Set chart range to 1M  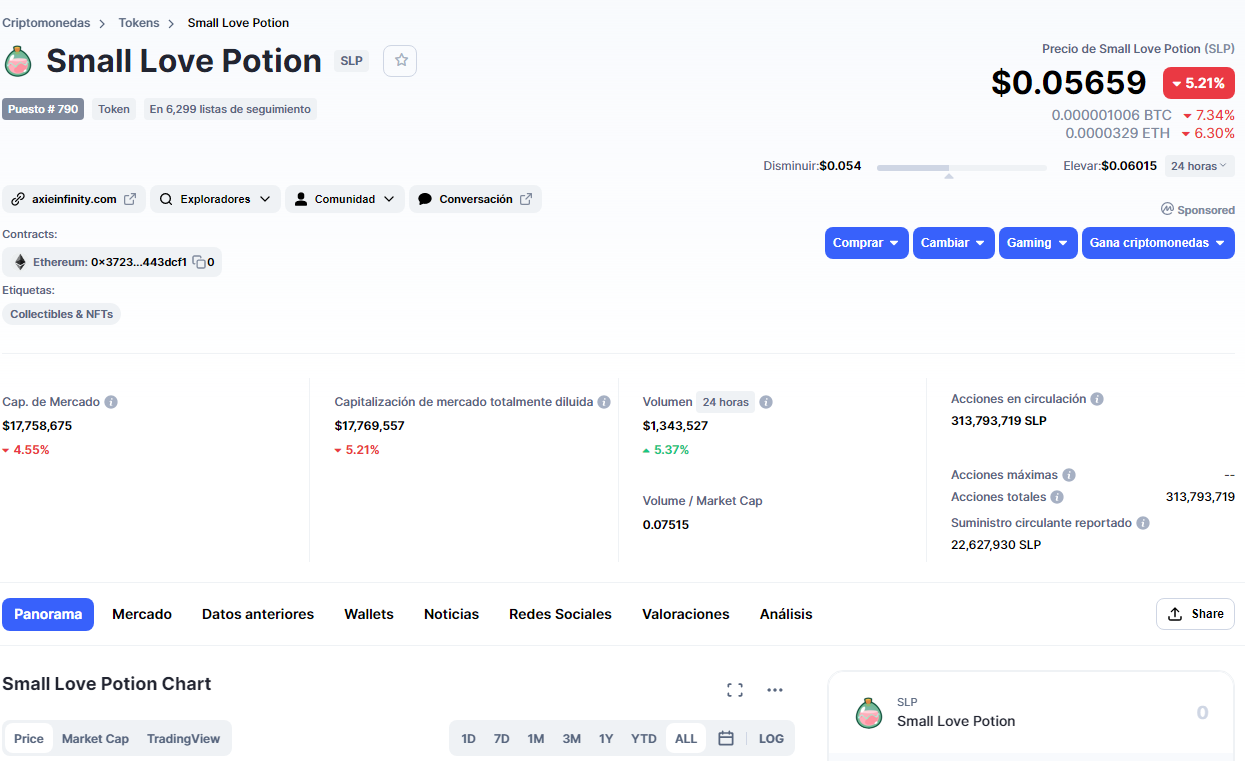click(536, 739)
